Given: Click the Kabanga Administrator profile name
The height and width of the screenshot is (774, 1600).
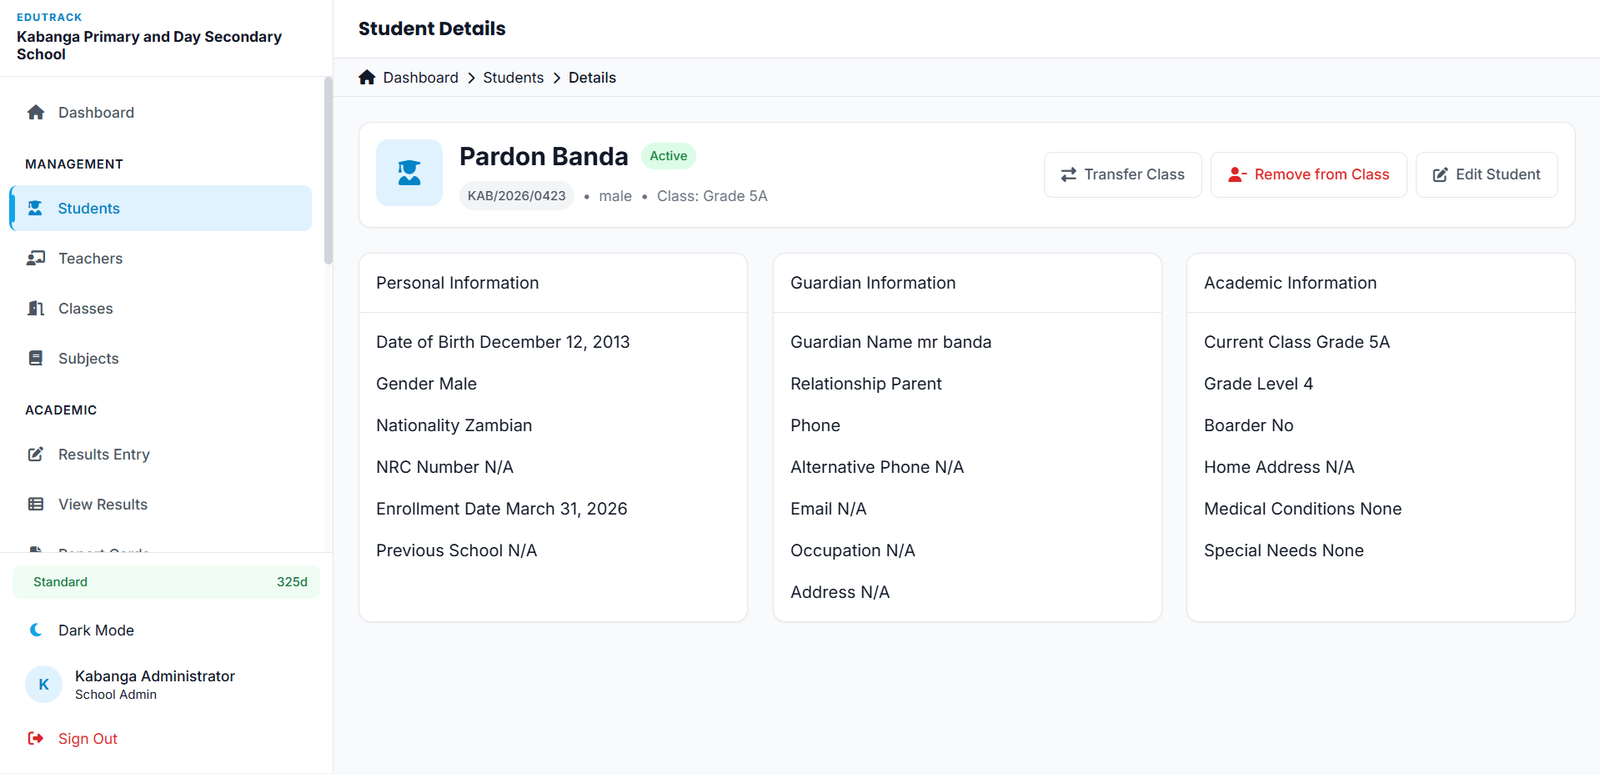Looking at the screenshot, I should [155, 676].
